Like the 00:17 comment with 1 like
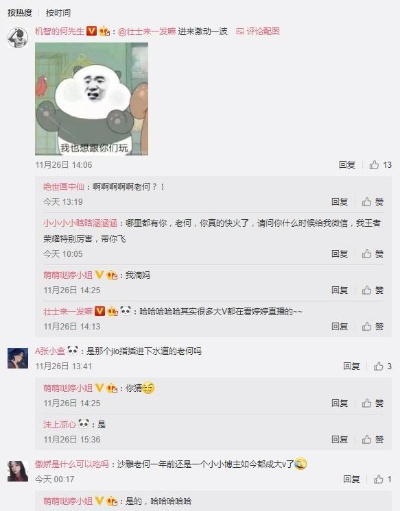The height and width of the screenshot is (511, 400). [x=378, y=479]
